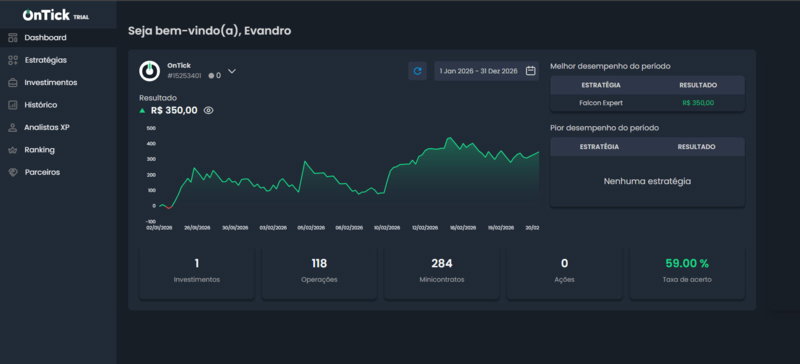Click the R$ 350,00 Resultado value
The image size is (800, 364).
[174, 110]
